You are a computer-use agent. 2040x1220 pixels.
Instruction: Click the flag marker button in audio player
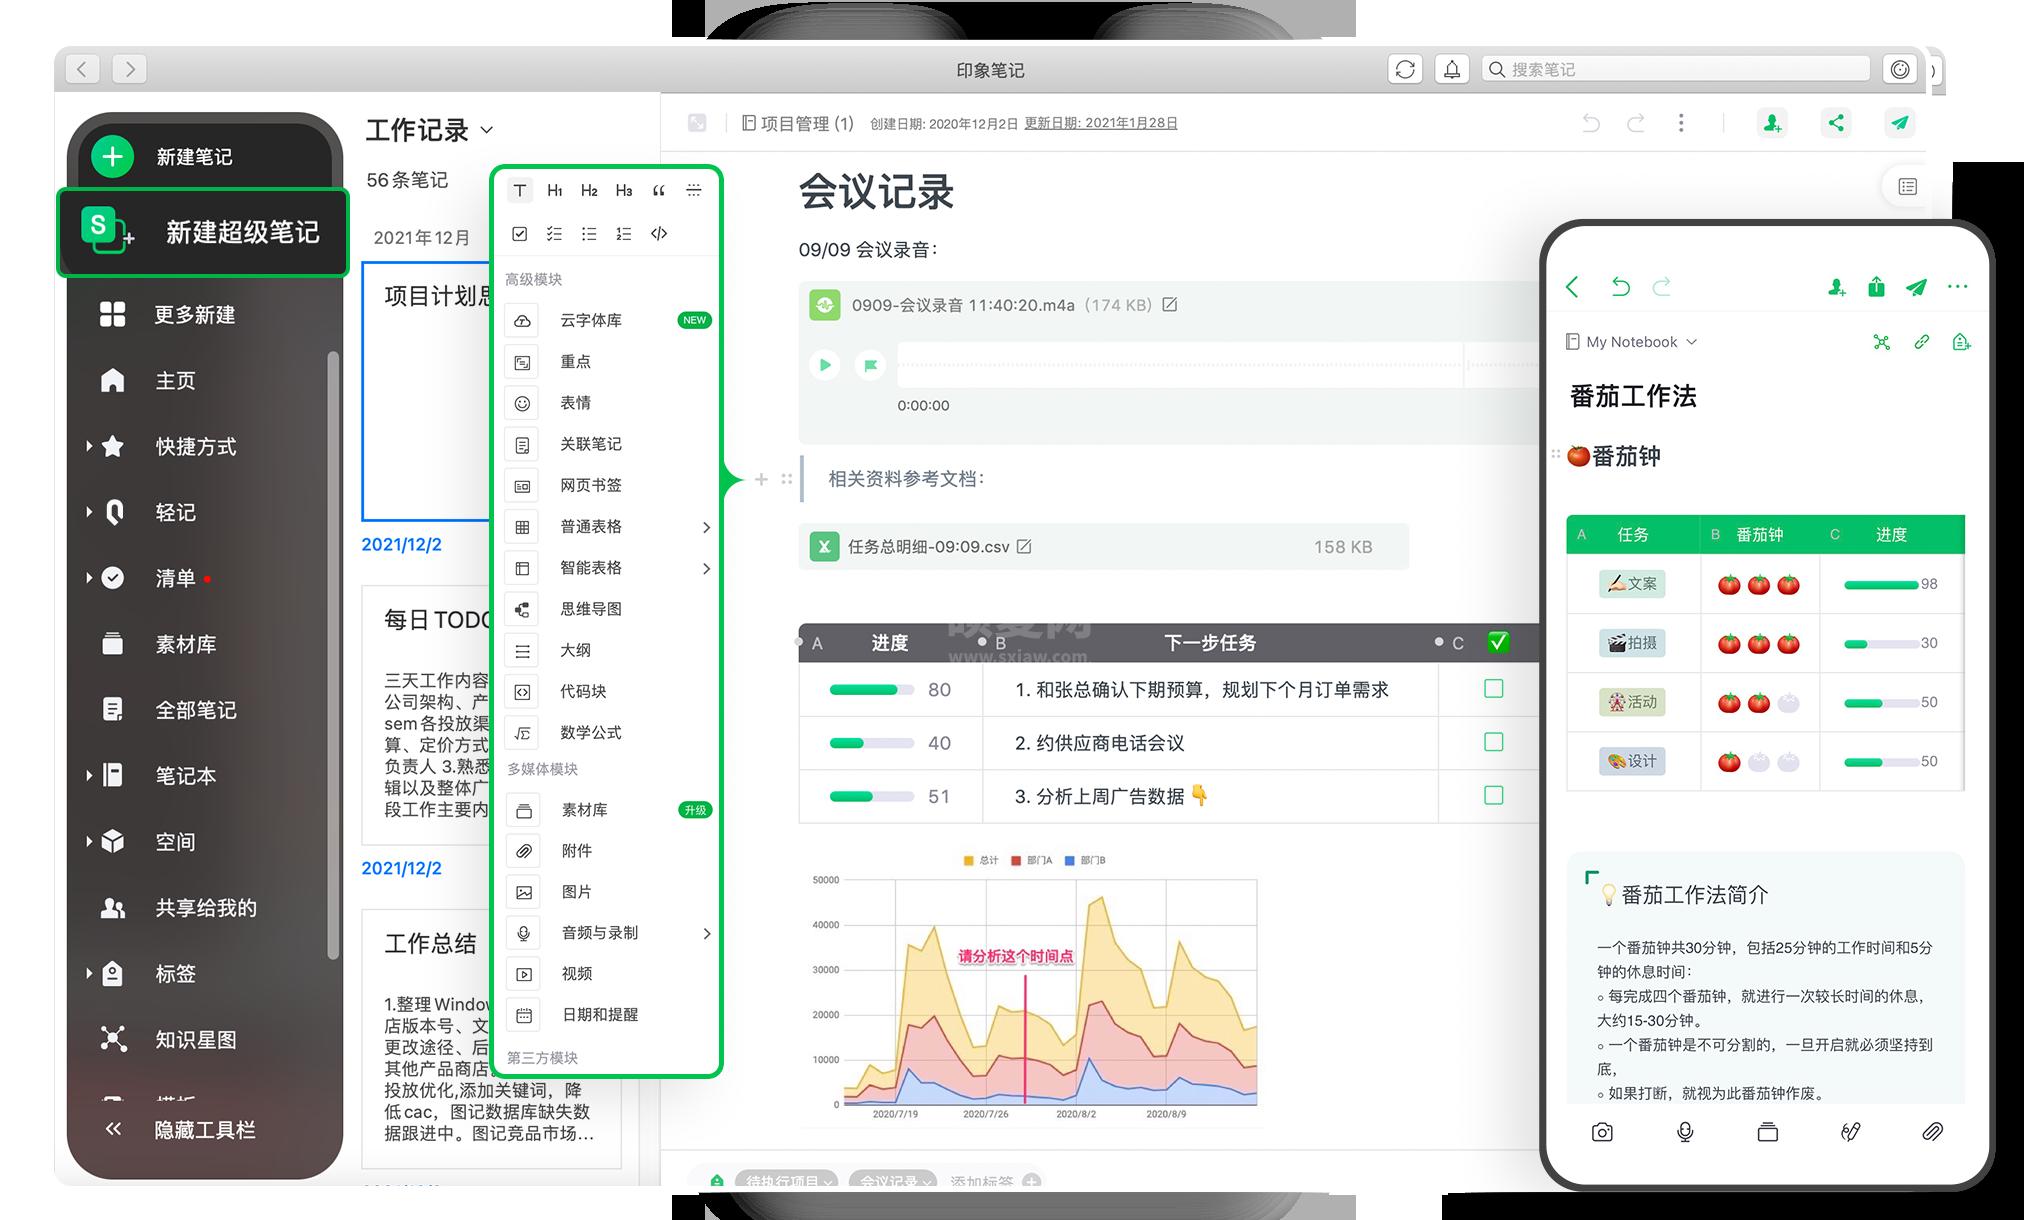[x=871, y=365]
